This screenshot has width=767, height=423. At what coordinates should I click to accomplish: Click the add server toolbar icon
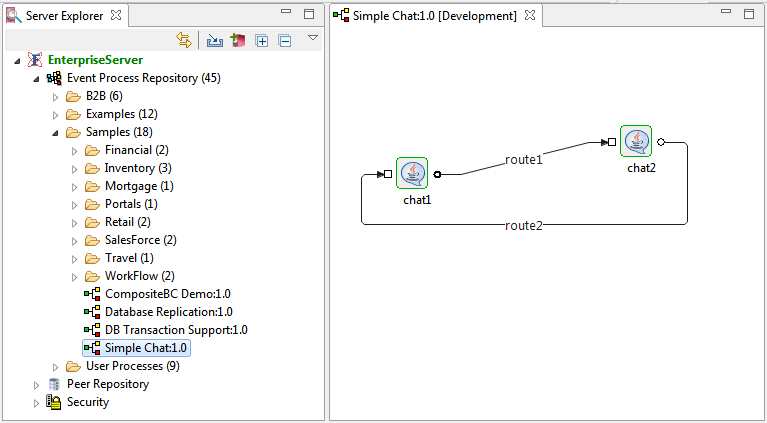coord(237,40)
